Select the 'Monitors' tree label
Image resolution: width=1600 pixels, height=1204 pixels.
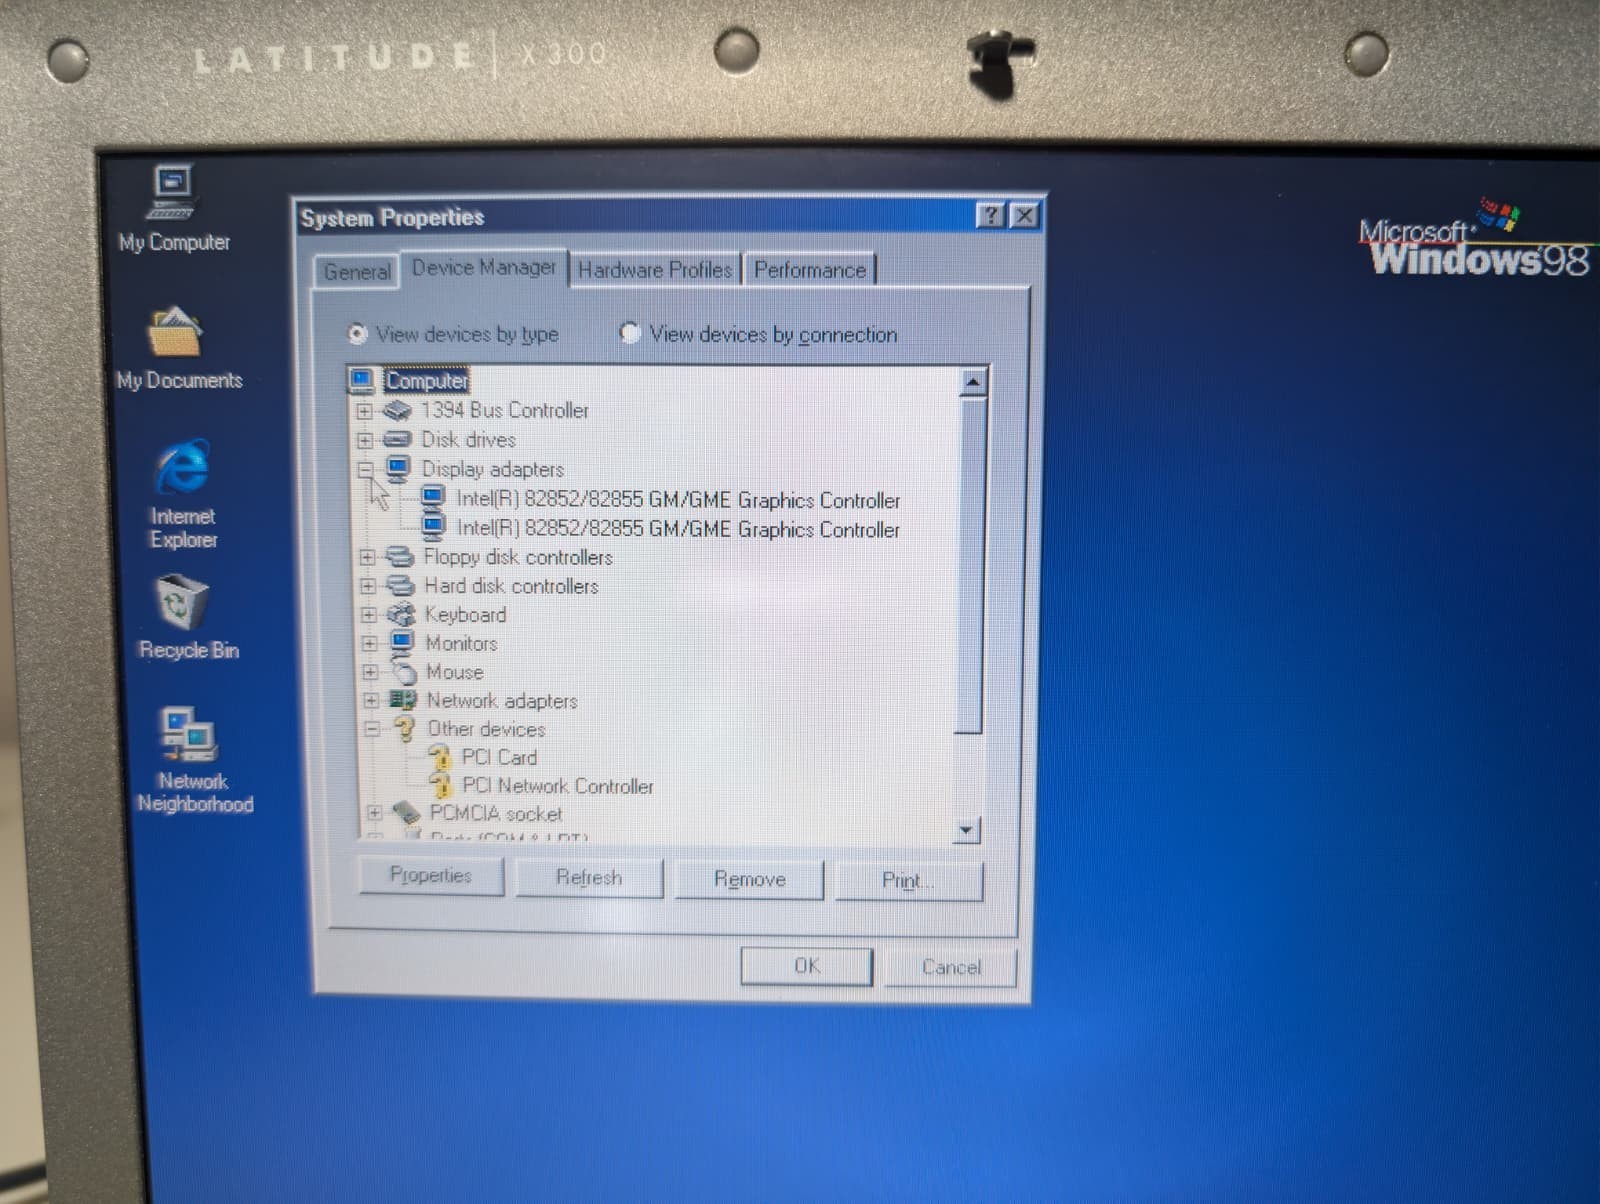461,643
